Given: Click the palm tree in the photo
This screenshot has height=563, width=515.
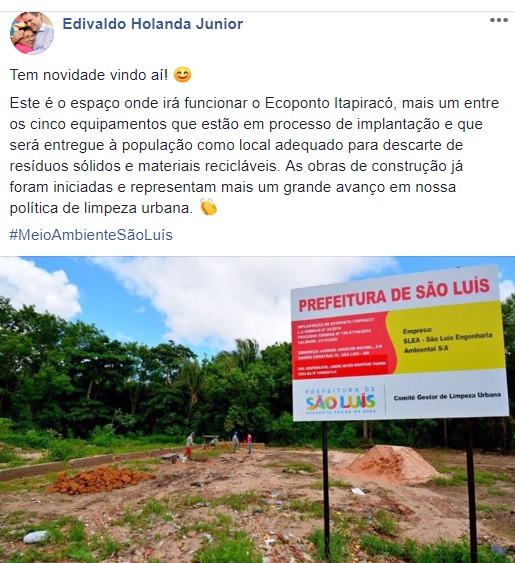Looking at the screenshot, I should click(242, 355).
